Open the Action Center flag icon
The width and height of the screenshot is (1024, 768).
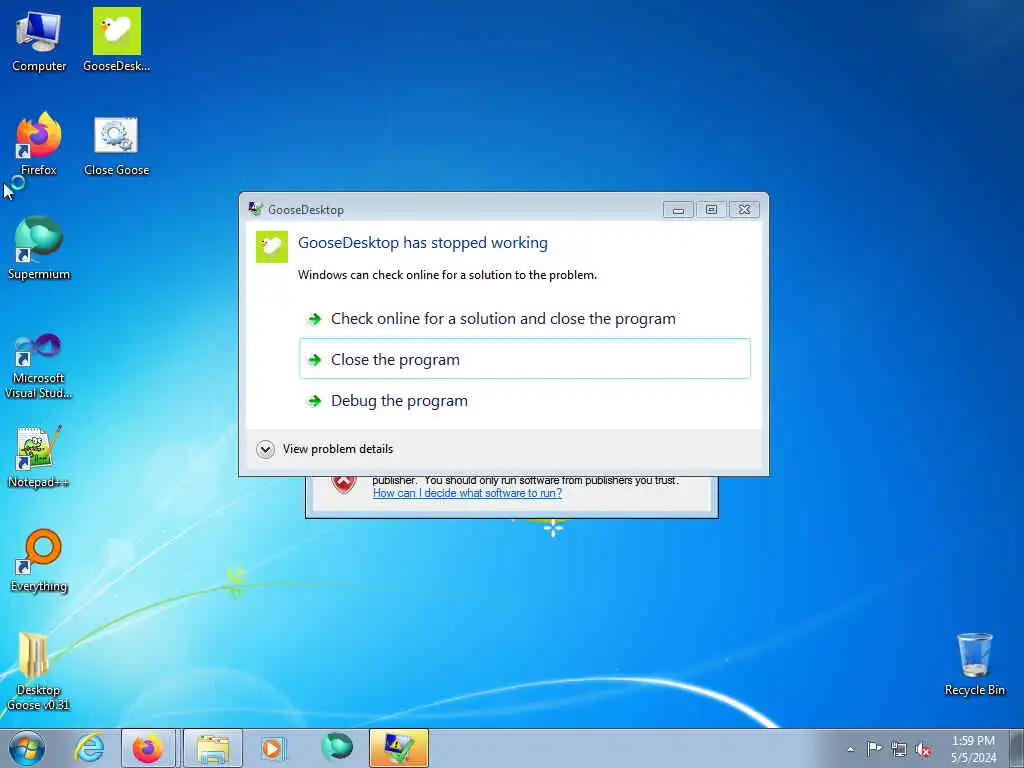tap(874, 748)
